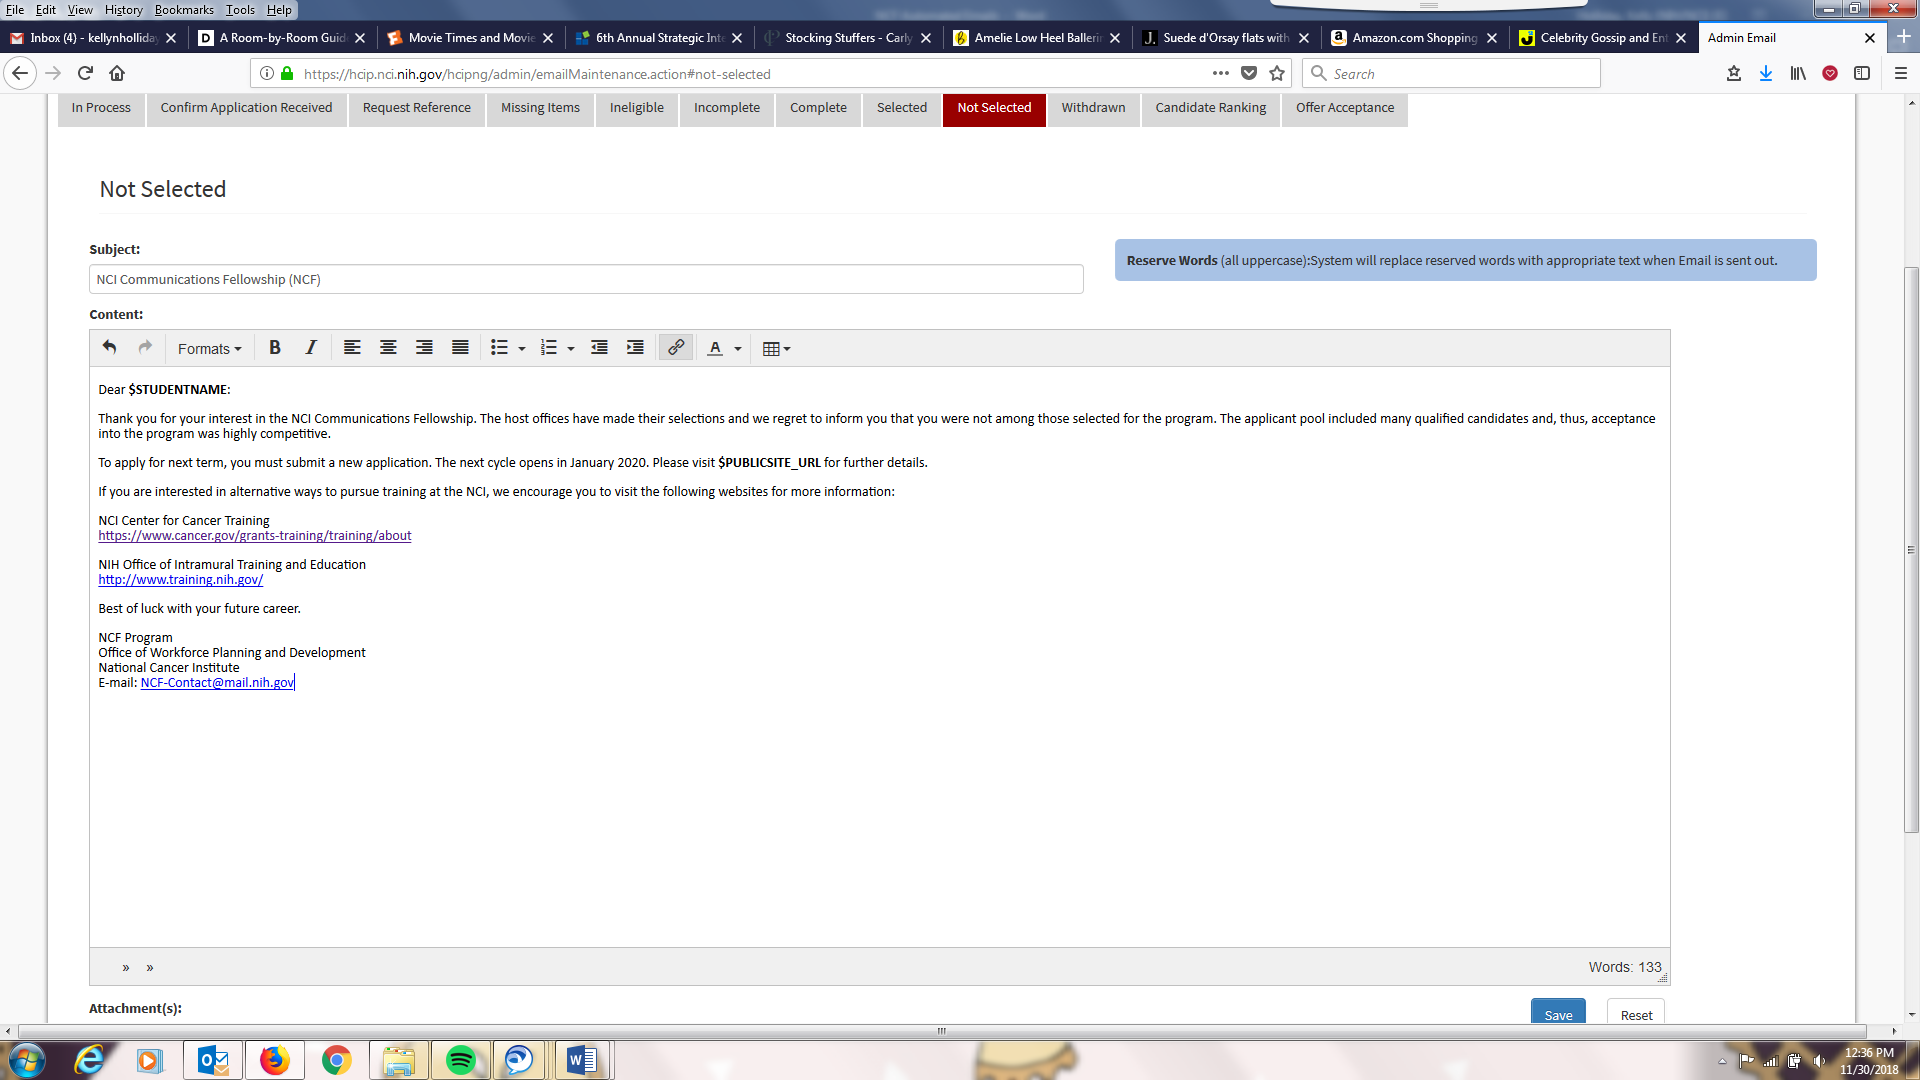
Task: Click the Save button
Action: (x=1557, y=1014)
